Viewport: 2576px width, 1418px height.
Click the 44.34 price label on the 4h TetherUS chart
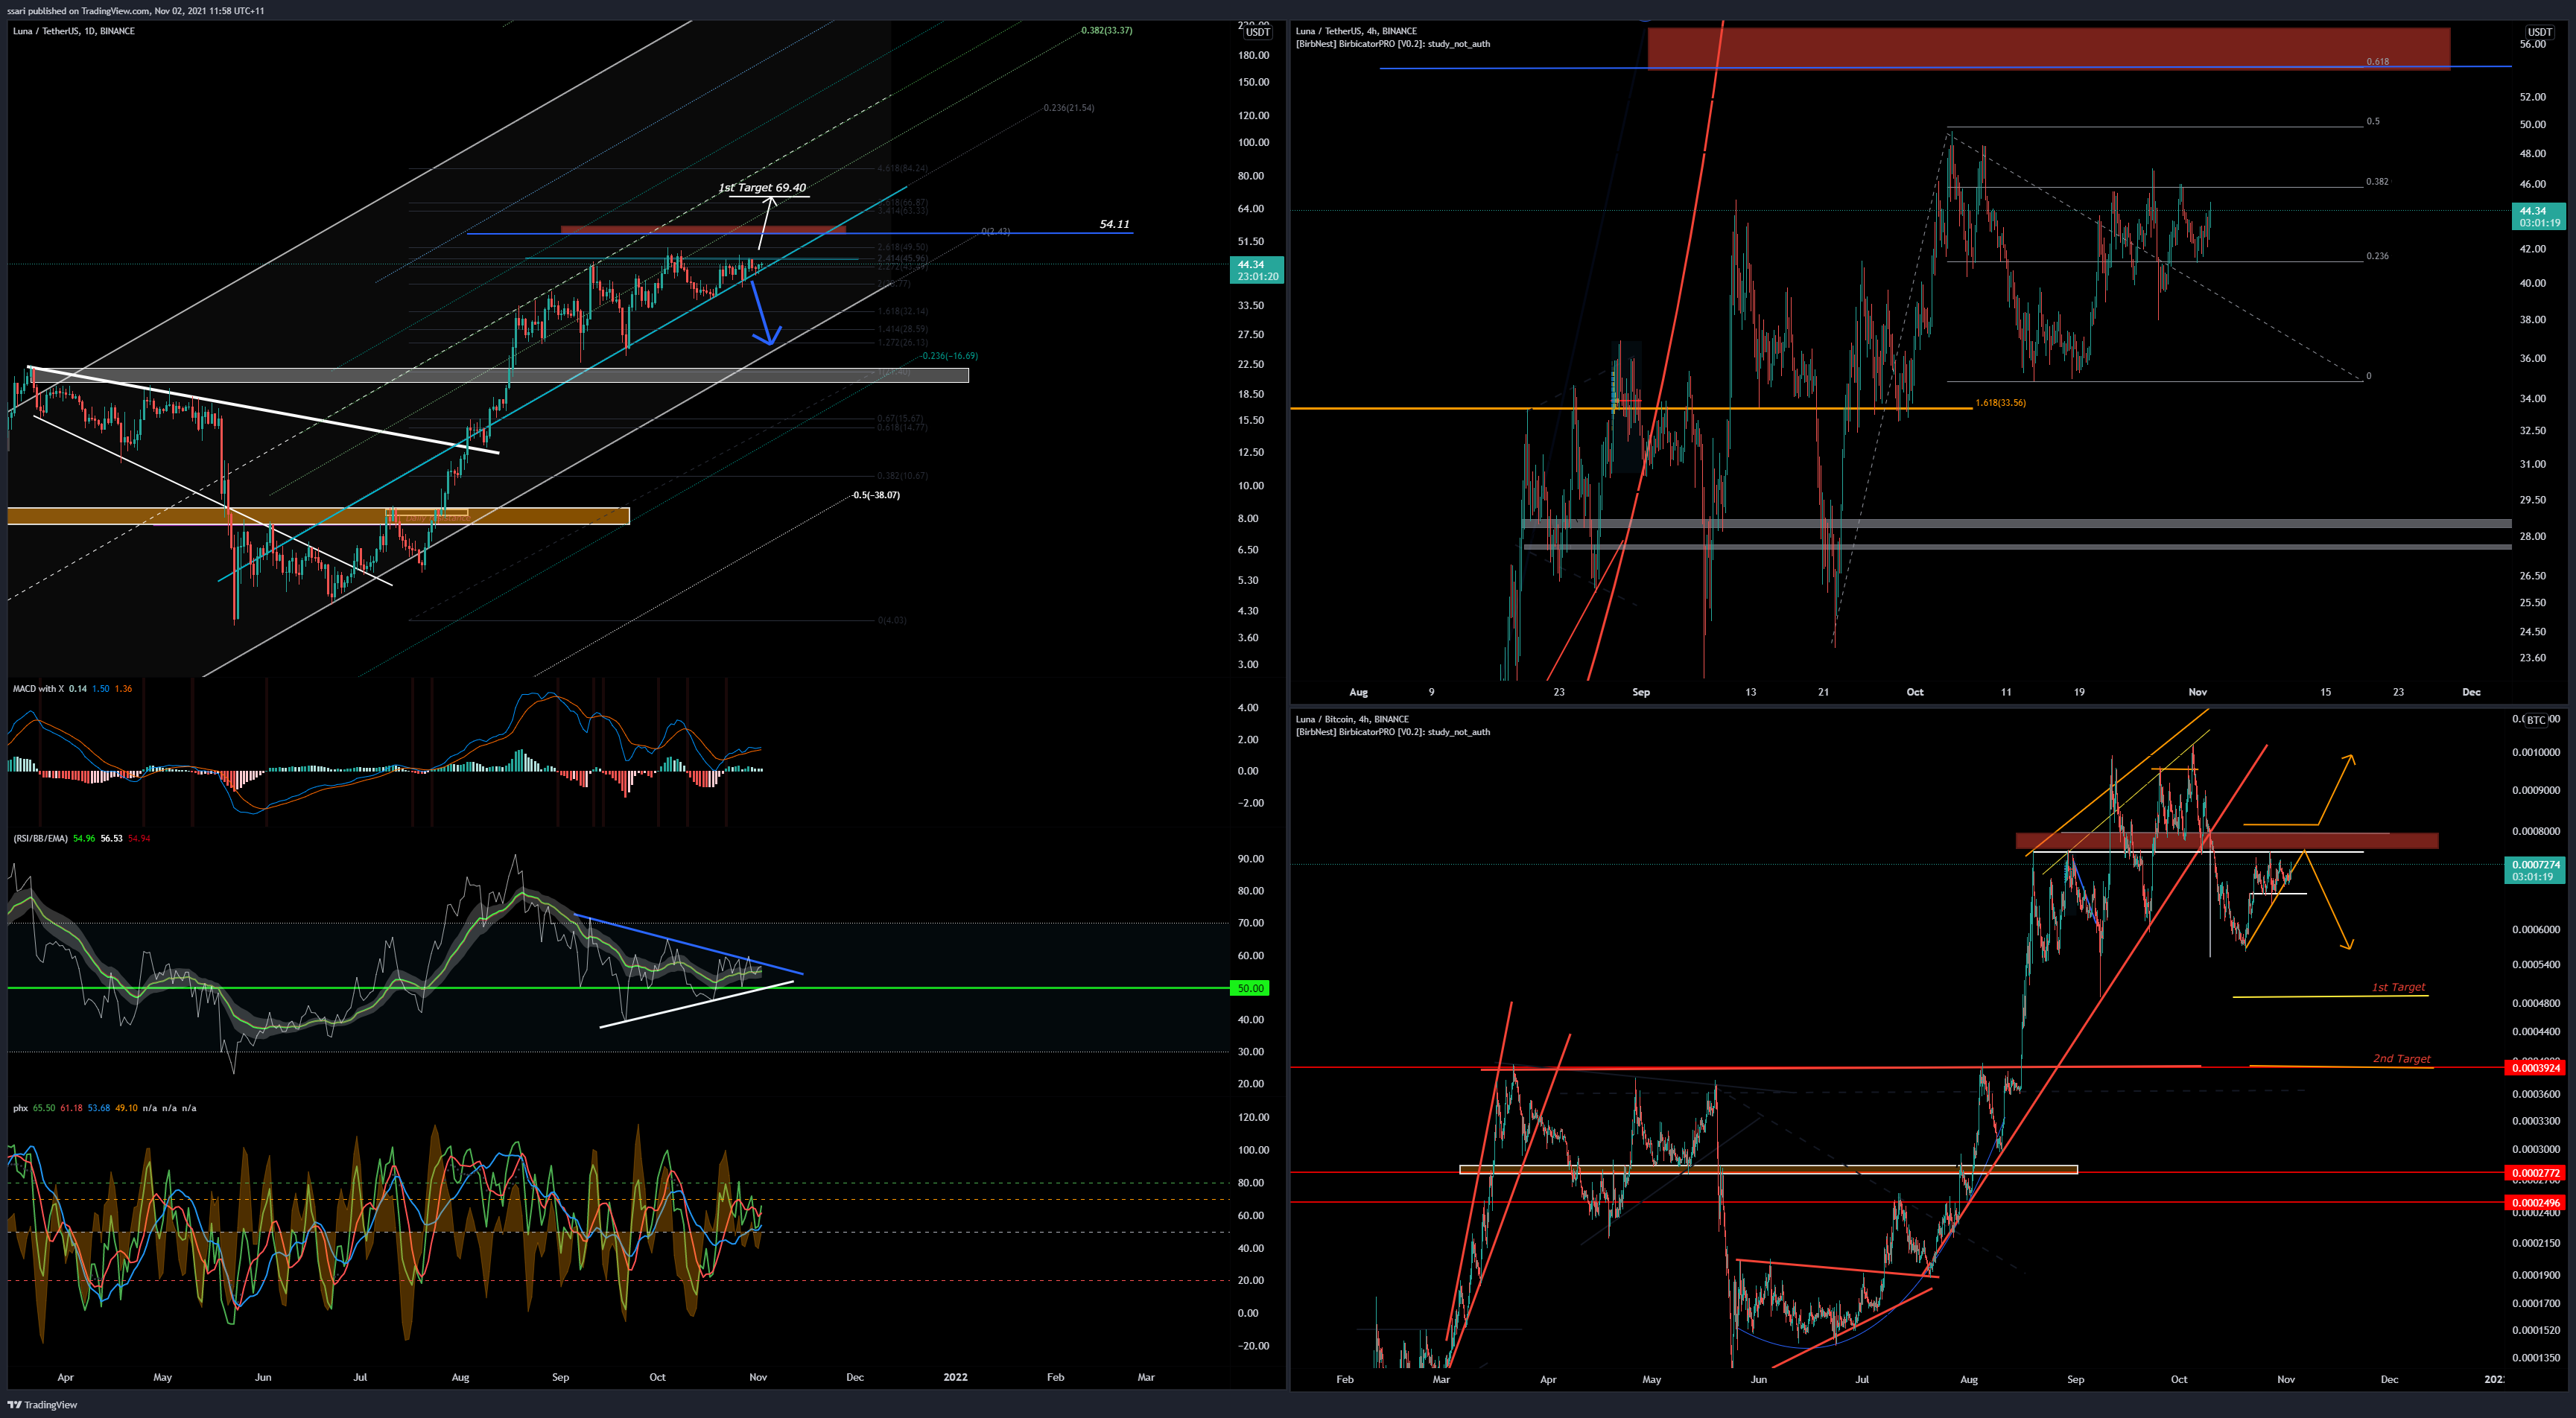(2539, 217)
